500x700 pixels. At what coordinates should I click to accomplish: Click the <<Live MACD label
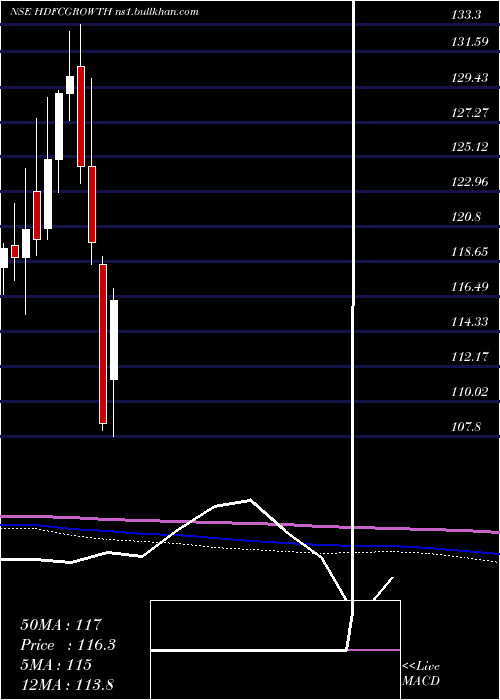(x=421, y=674)
